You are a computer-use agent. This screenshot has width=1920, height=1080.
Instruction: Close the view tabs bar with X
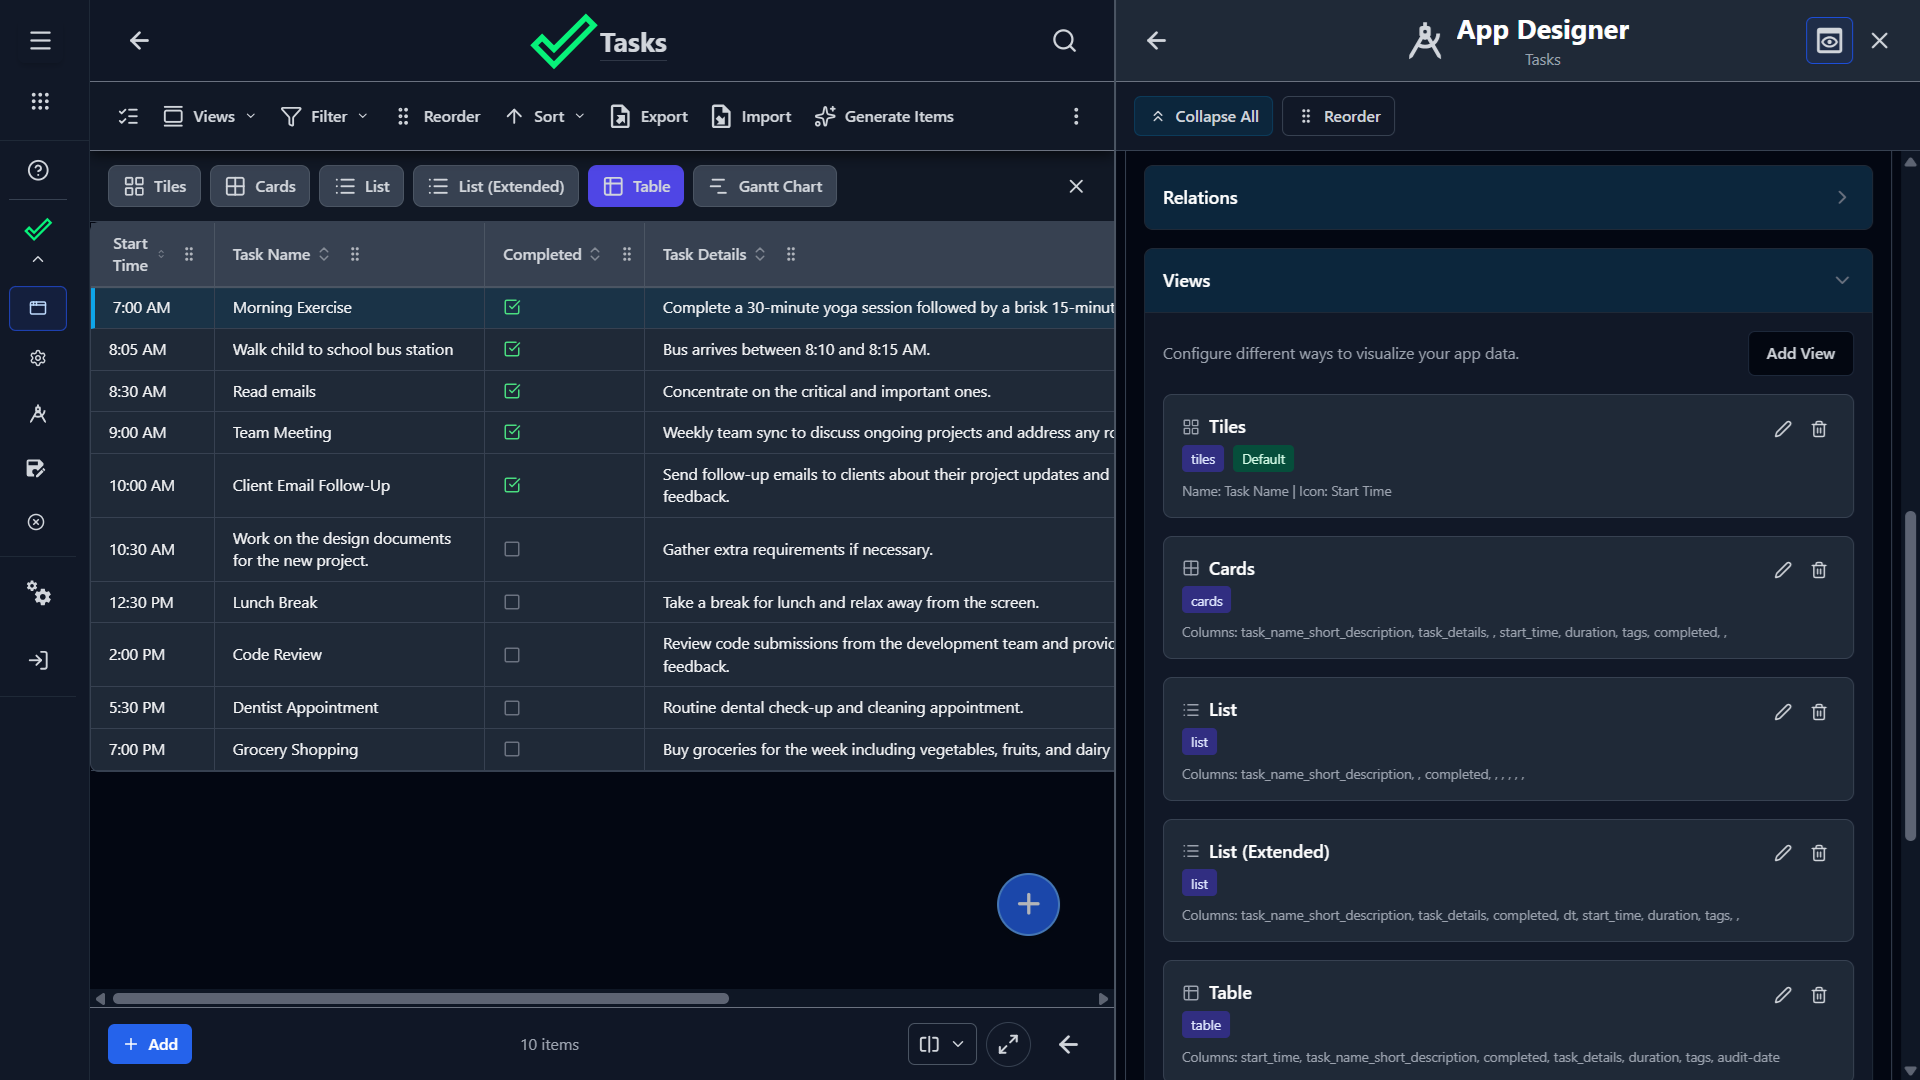point(1076,186)
